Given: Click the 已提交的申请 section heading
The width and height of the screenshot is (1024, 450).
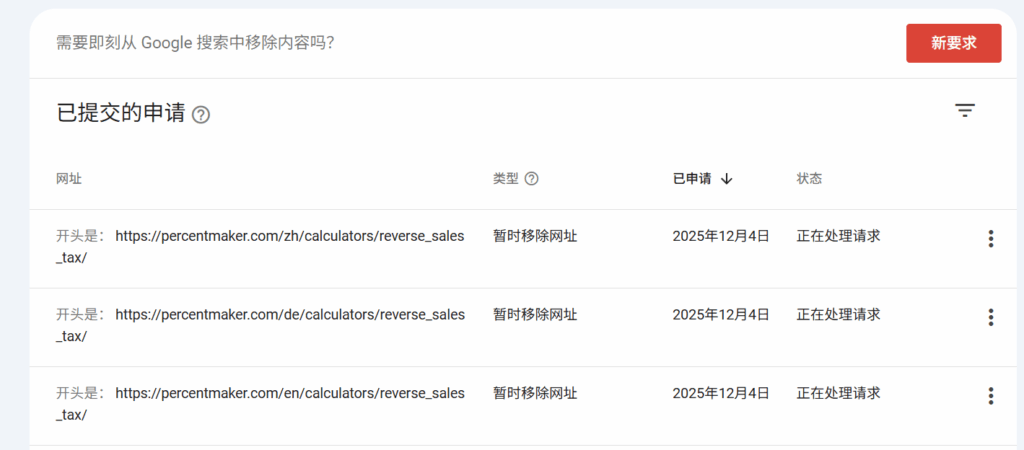Looking at the screenshot, I should (121, 114).
